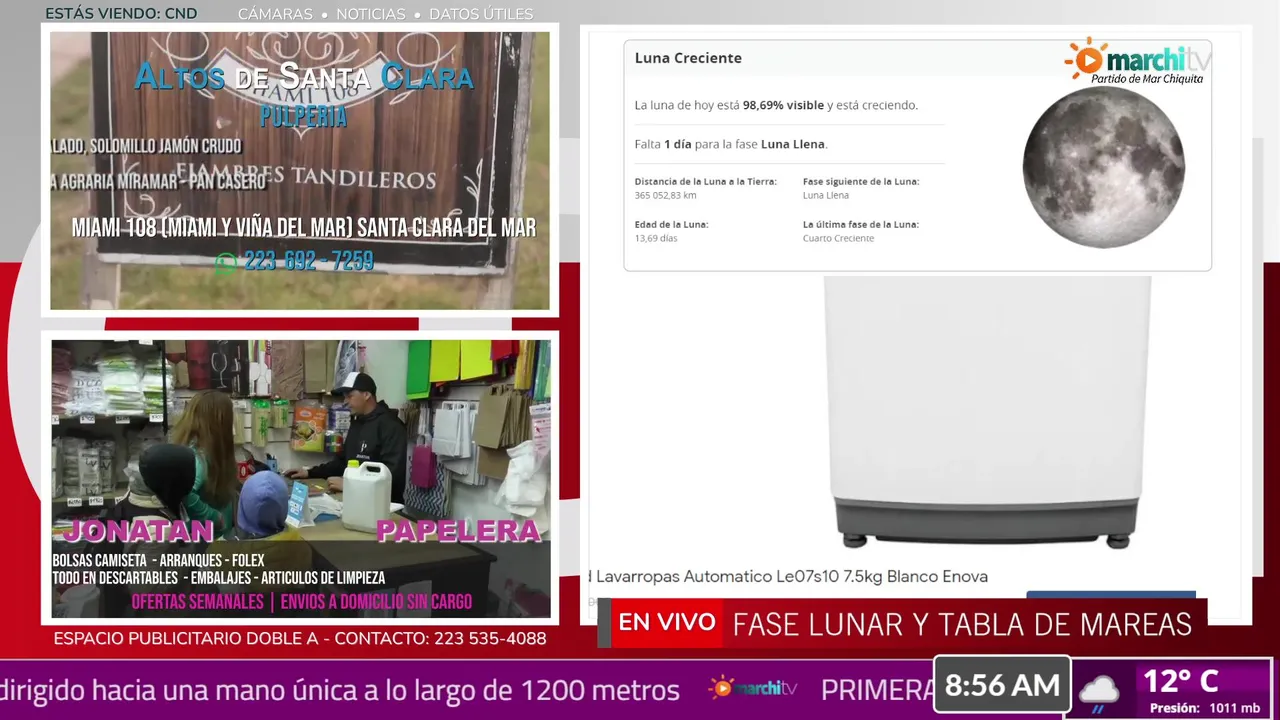Click the 'PAPELERA' title in lower ad

tap(458, 531)
